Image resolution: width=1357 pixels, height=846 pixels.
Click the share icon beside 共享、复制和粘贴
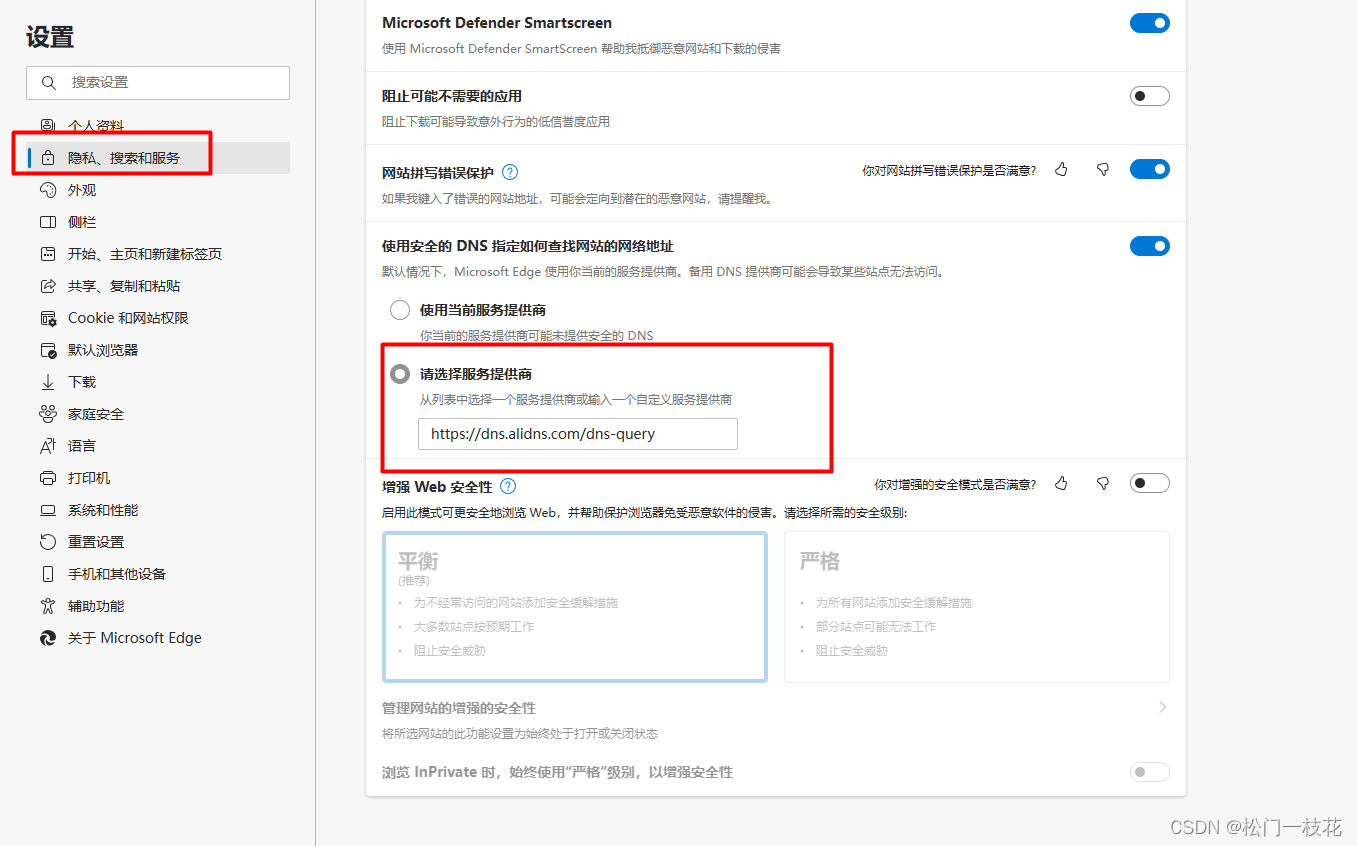pyautogui.click(x=48, y=286)
